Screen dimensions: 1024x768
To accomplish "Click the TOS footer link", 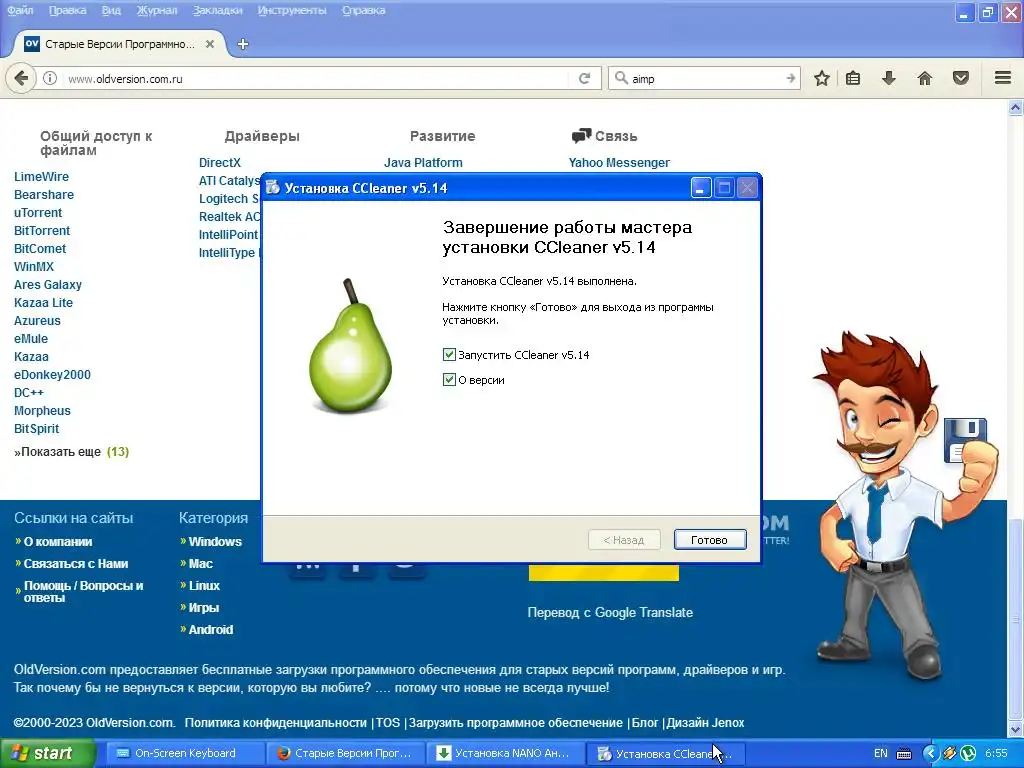I will tap(388, 723).
